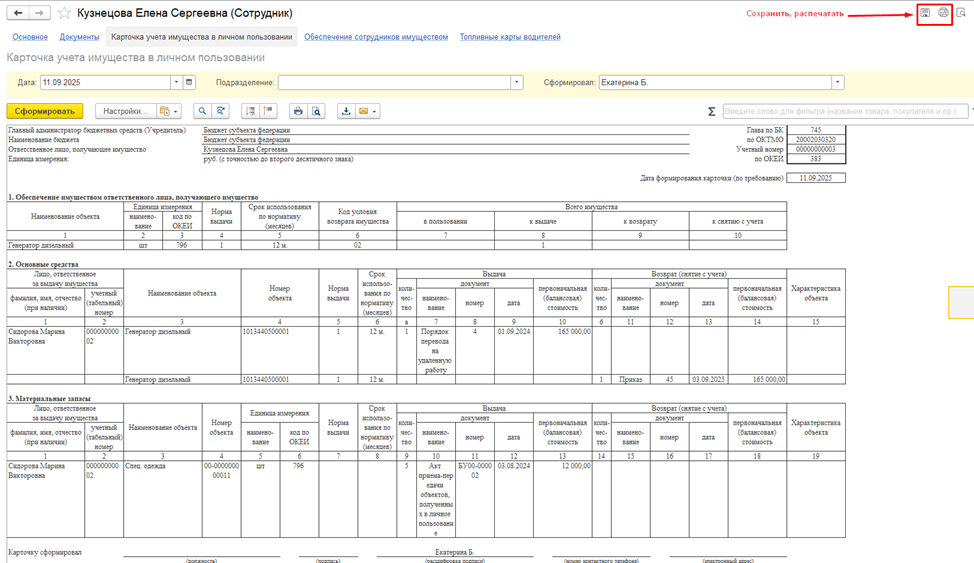Open Обеспечение сотрудников имуществом tab

point(376,37)
